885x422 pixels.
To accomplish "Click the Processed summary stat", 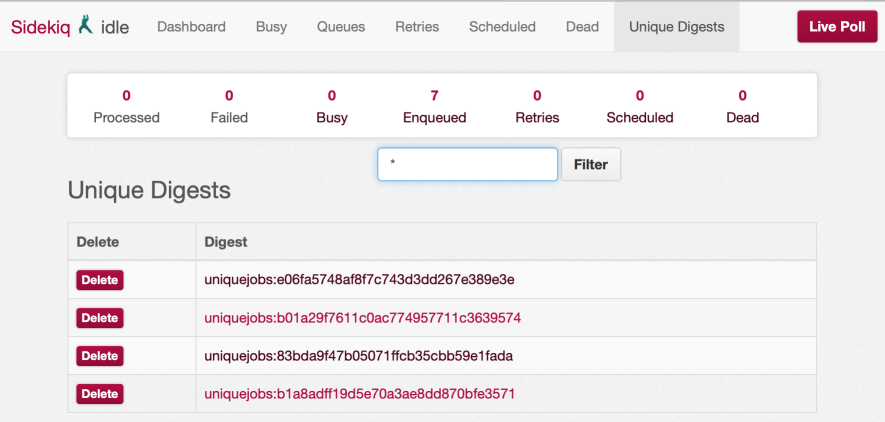I will tap(126, 107).
